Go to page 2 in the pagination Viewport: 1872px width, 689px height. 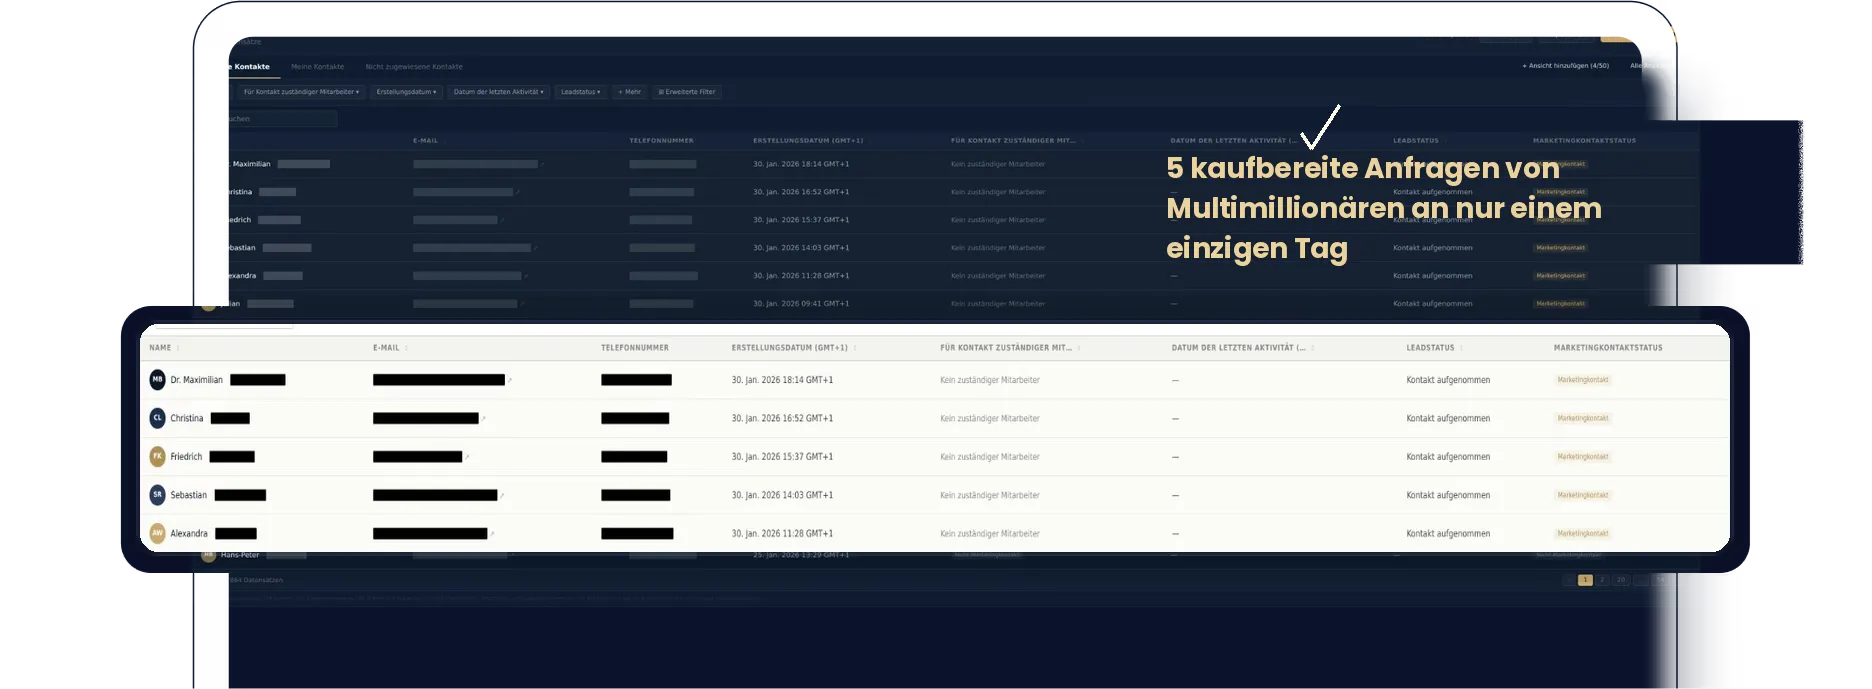point(1602,580)
